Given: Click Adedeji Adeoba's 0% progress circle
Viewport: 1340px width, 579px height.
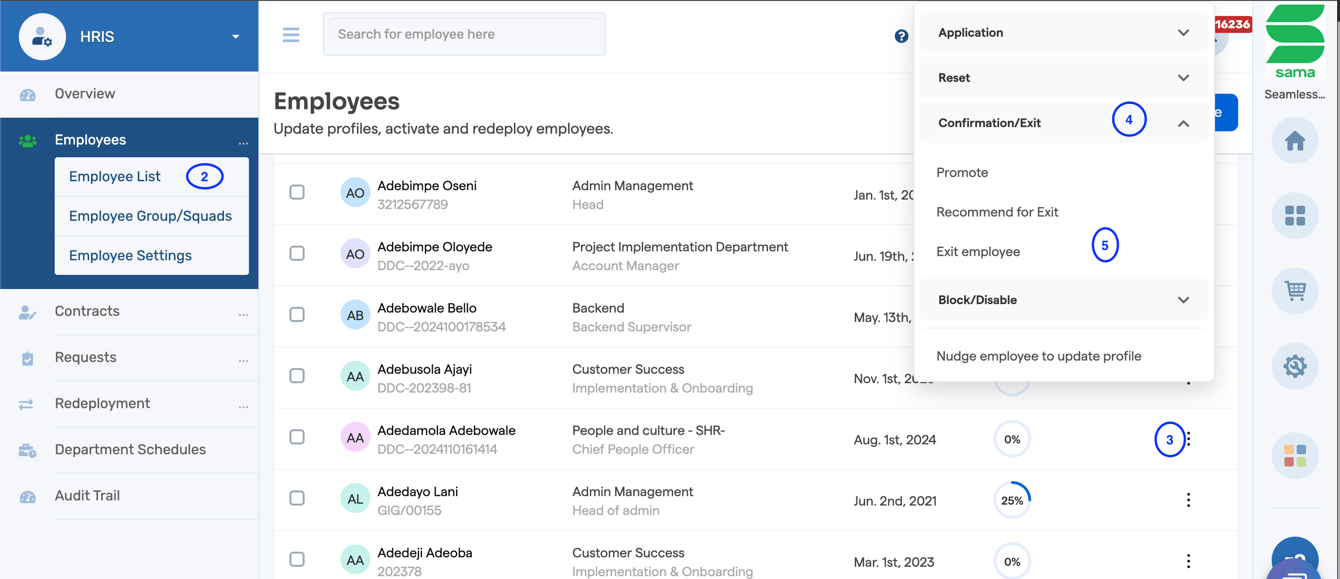Looking at the screenshot, I should coord(1012,561).
